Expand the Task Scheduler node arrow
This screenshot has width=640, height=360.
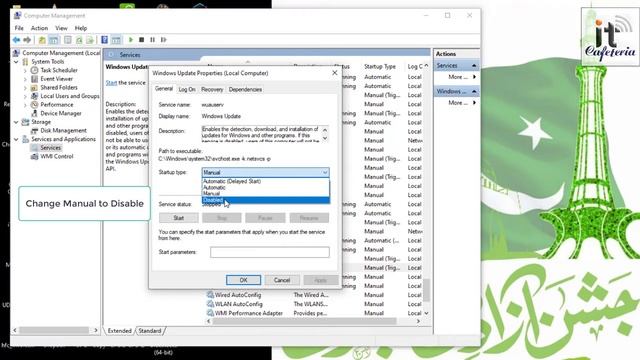(x=25, y=70)
